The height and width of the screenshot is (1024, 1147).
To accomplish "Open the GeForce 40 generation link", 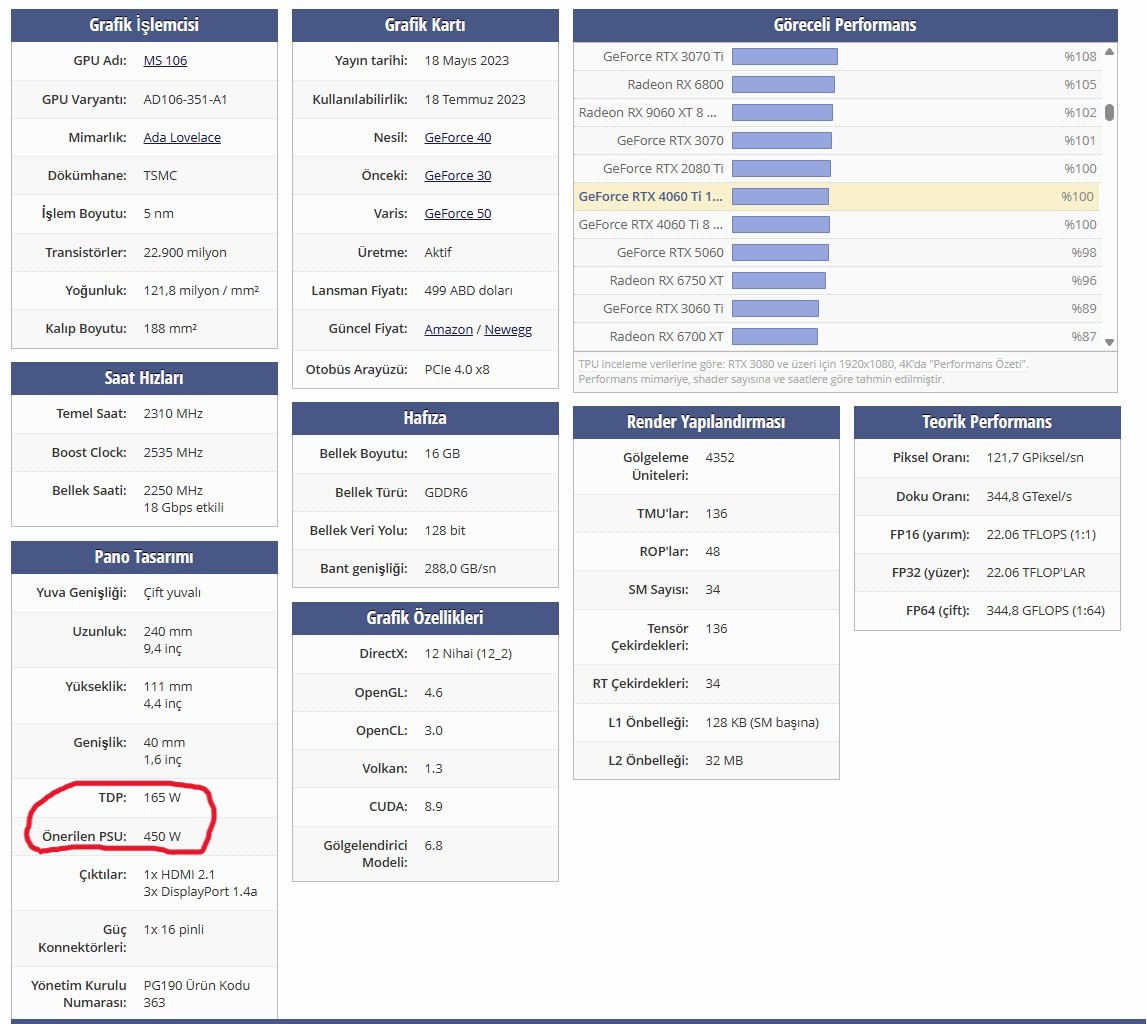I will coord(458,138).
